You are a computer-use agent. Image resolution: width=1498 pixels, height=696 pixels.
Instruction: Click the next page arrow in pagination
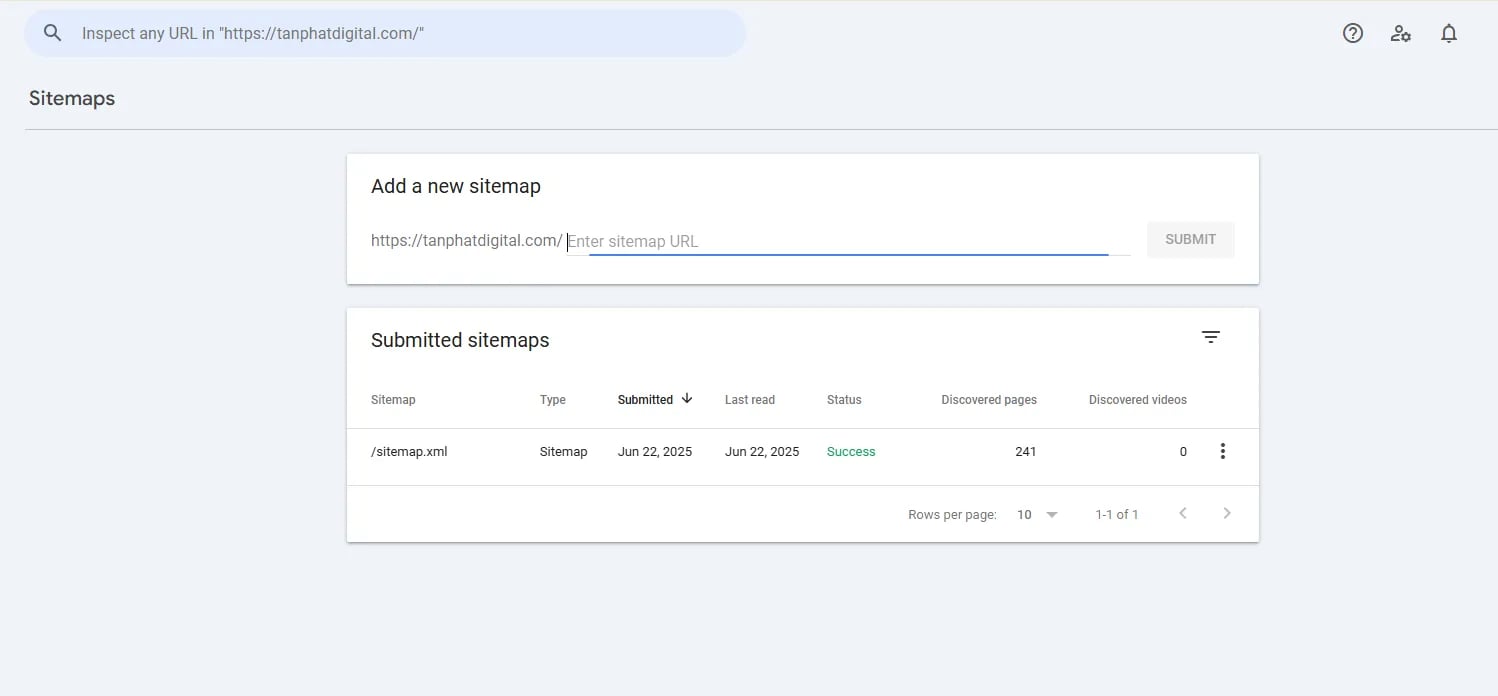pos(1227,513)
